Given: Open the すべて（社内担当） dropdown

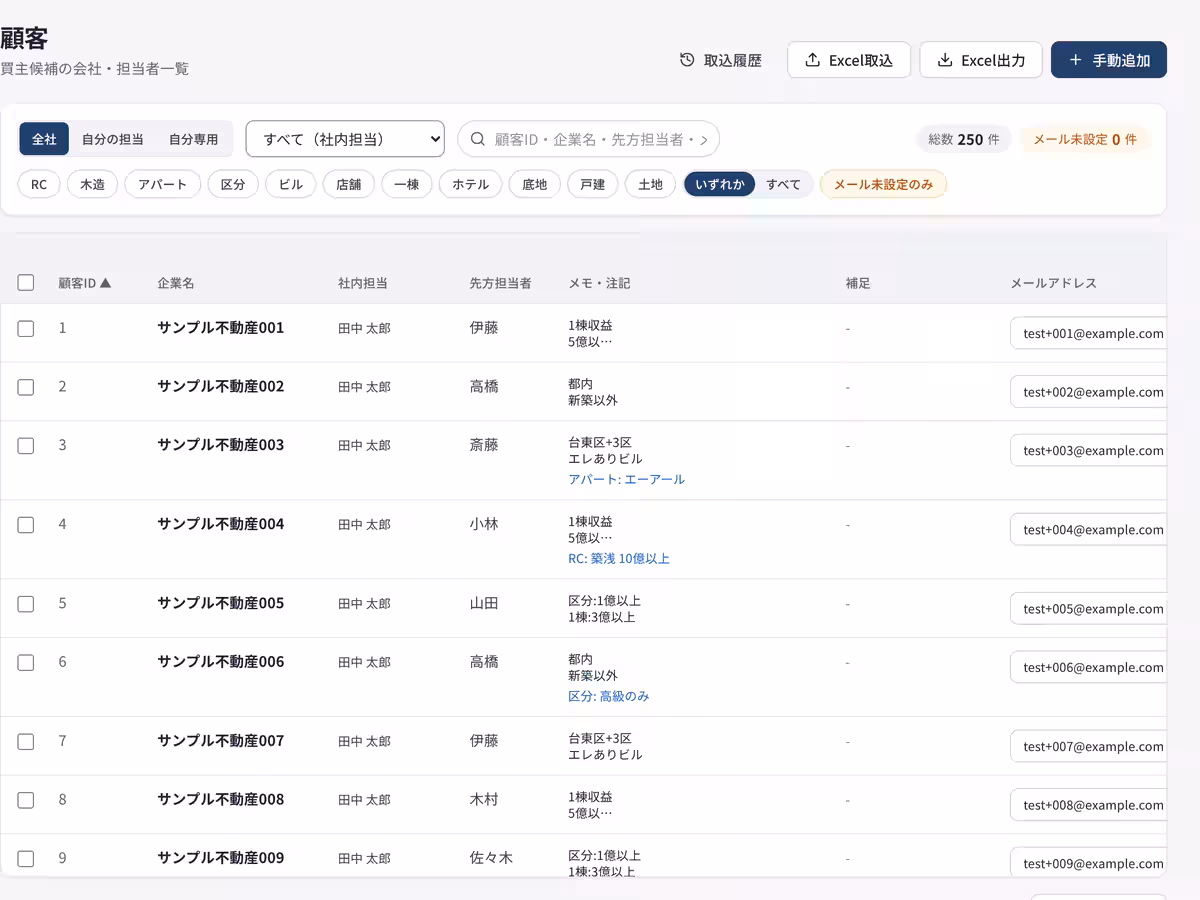Looking at the screenshot, I should [x=345, y=139].
